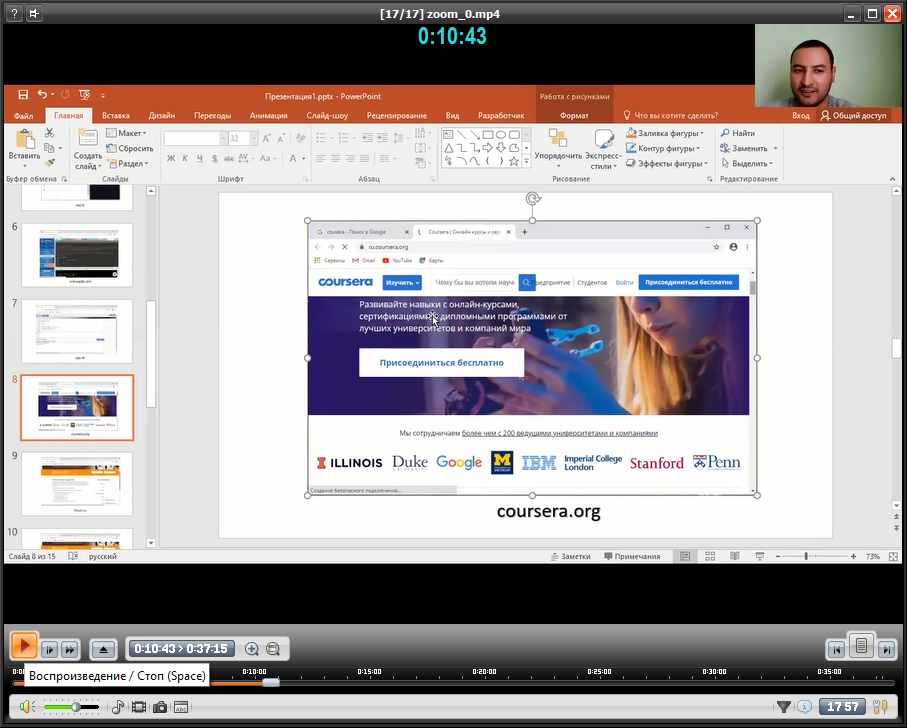Toggle bold with the Ж button
The image size is (907, 728).
click(x=171, y=158)
